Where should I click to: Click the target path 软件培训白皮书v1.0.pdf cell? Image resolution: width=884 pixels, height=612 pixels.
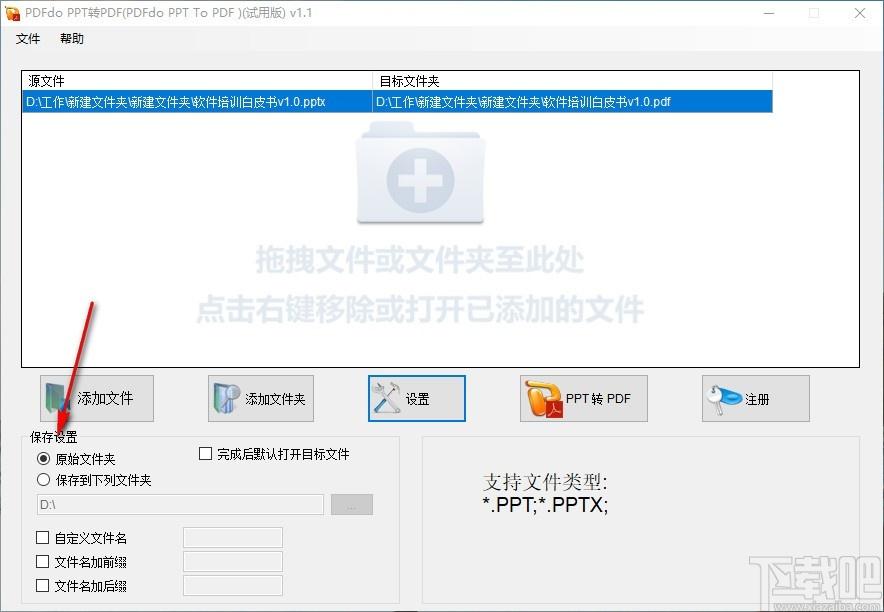tap(572, 102)
